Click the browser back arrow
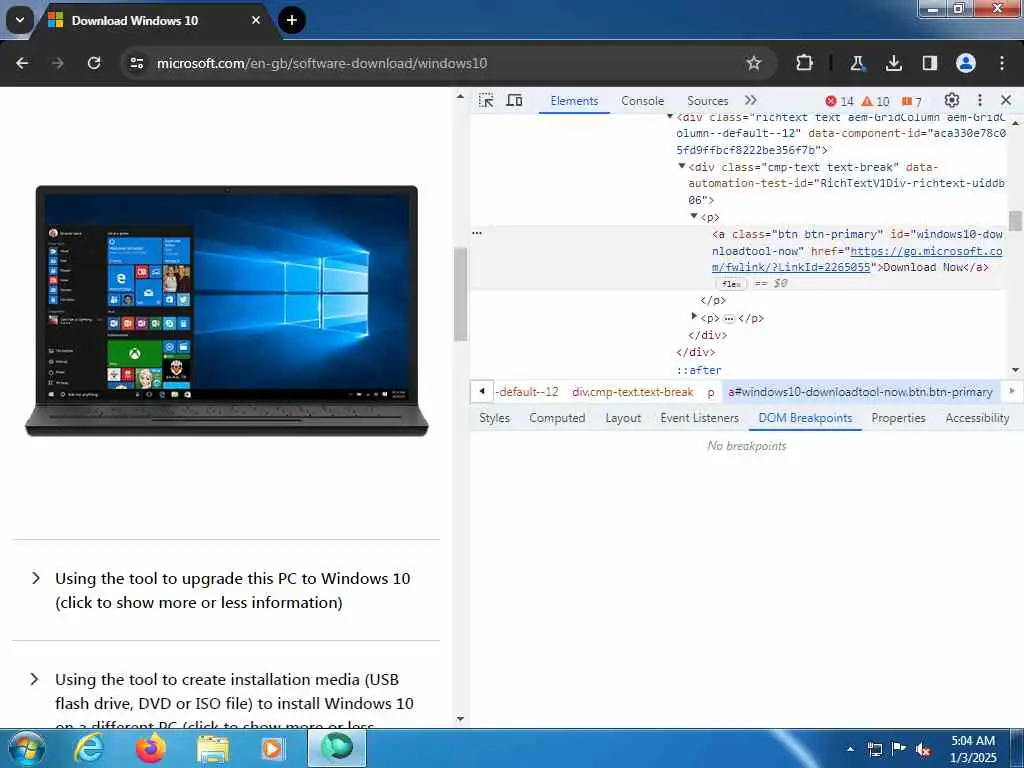Viewport: 1024px width, 768px height. [22, 63]
